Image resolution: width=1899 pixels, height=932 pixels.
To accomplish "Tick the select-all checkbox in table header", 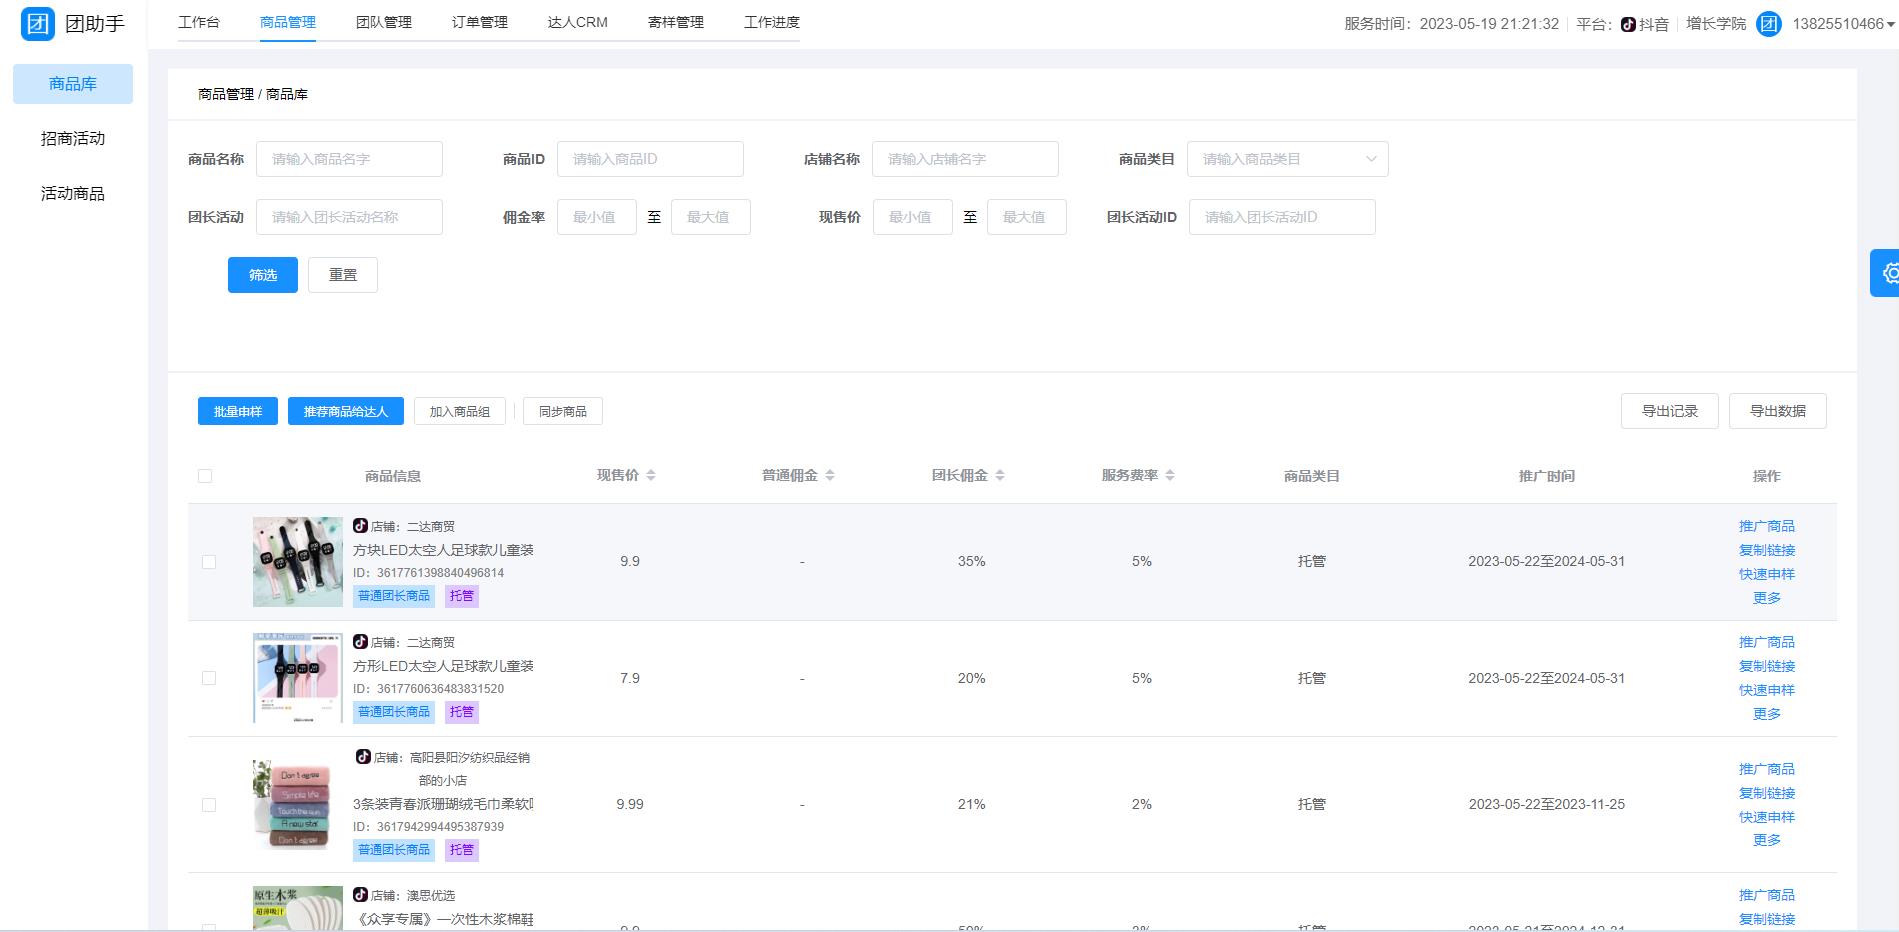I will (205, 476).
